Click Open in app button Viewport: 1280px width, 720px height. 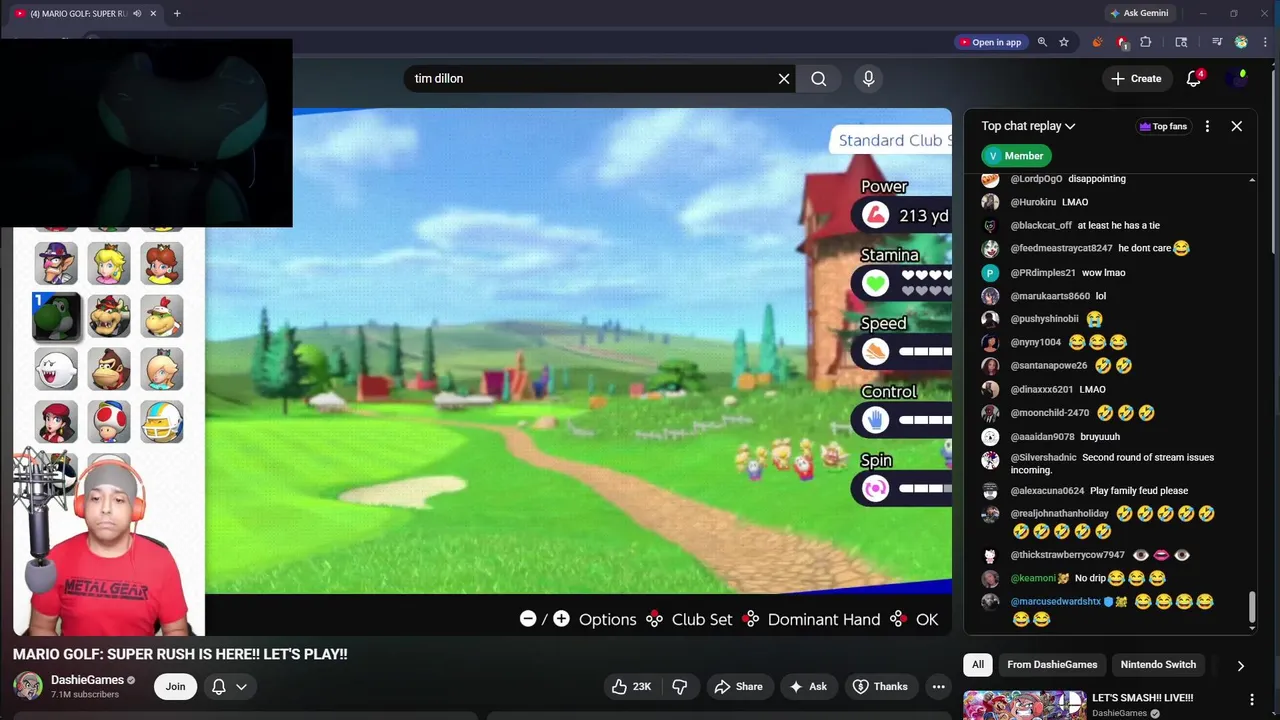[990, 42]
